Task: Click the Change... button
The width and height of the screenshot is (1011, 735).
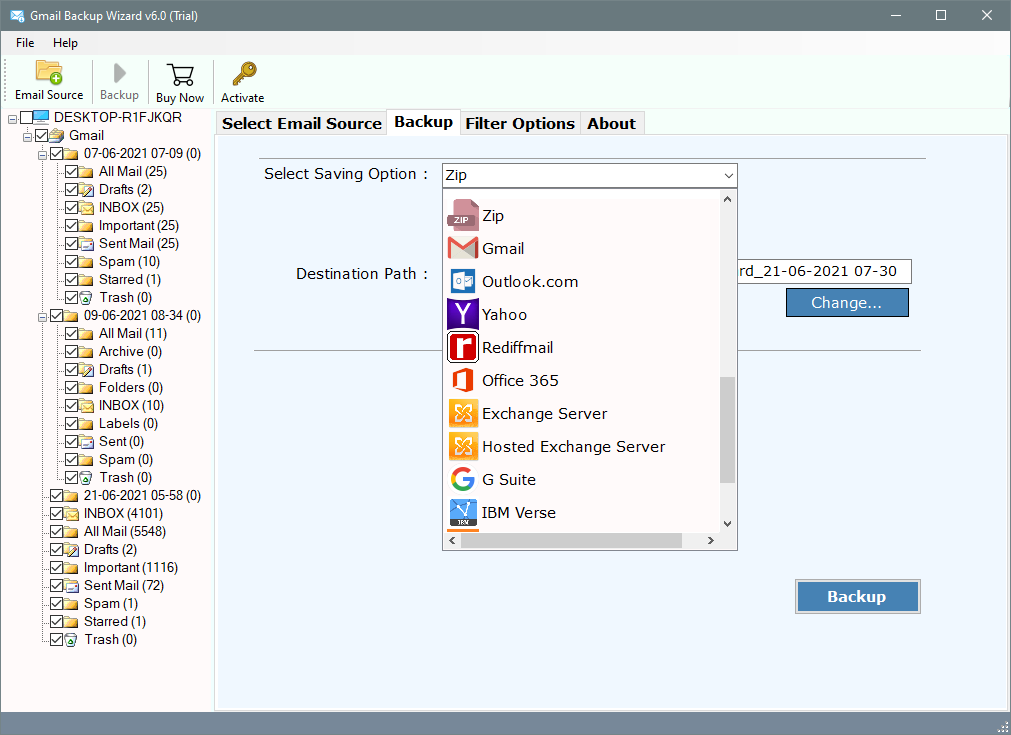Action: point(847,302)
